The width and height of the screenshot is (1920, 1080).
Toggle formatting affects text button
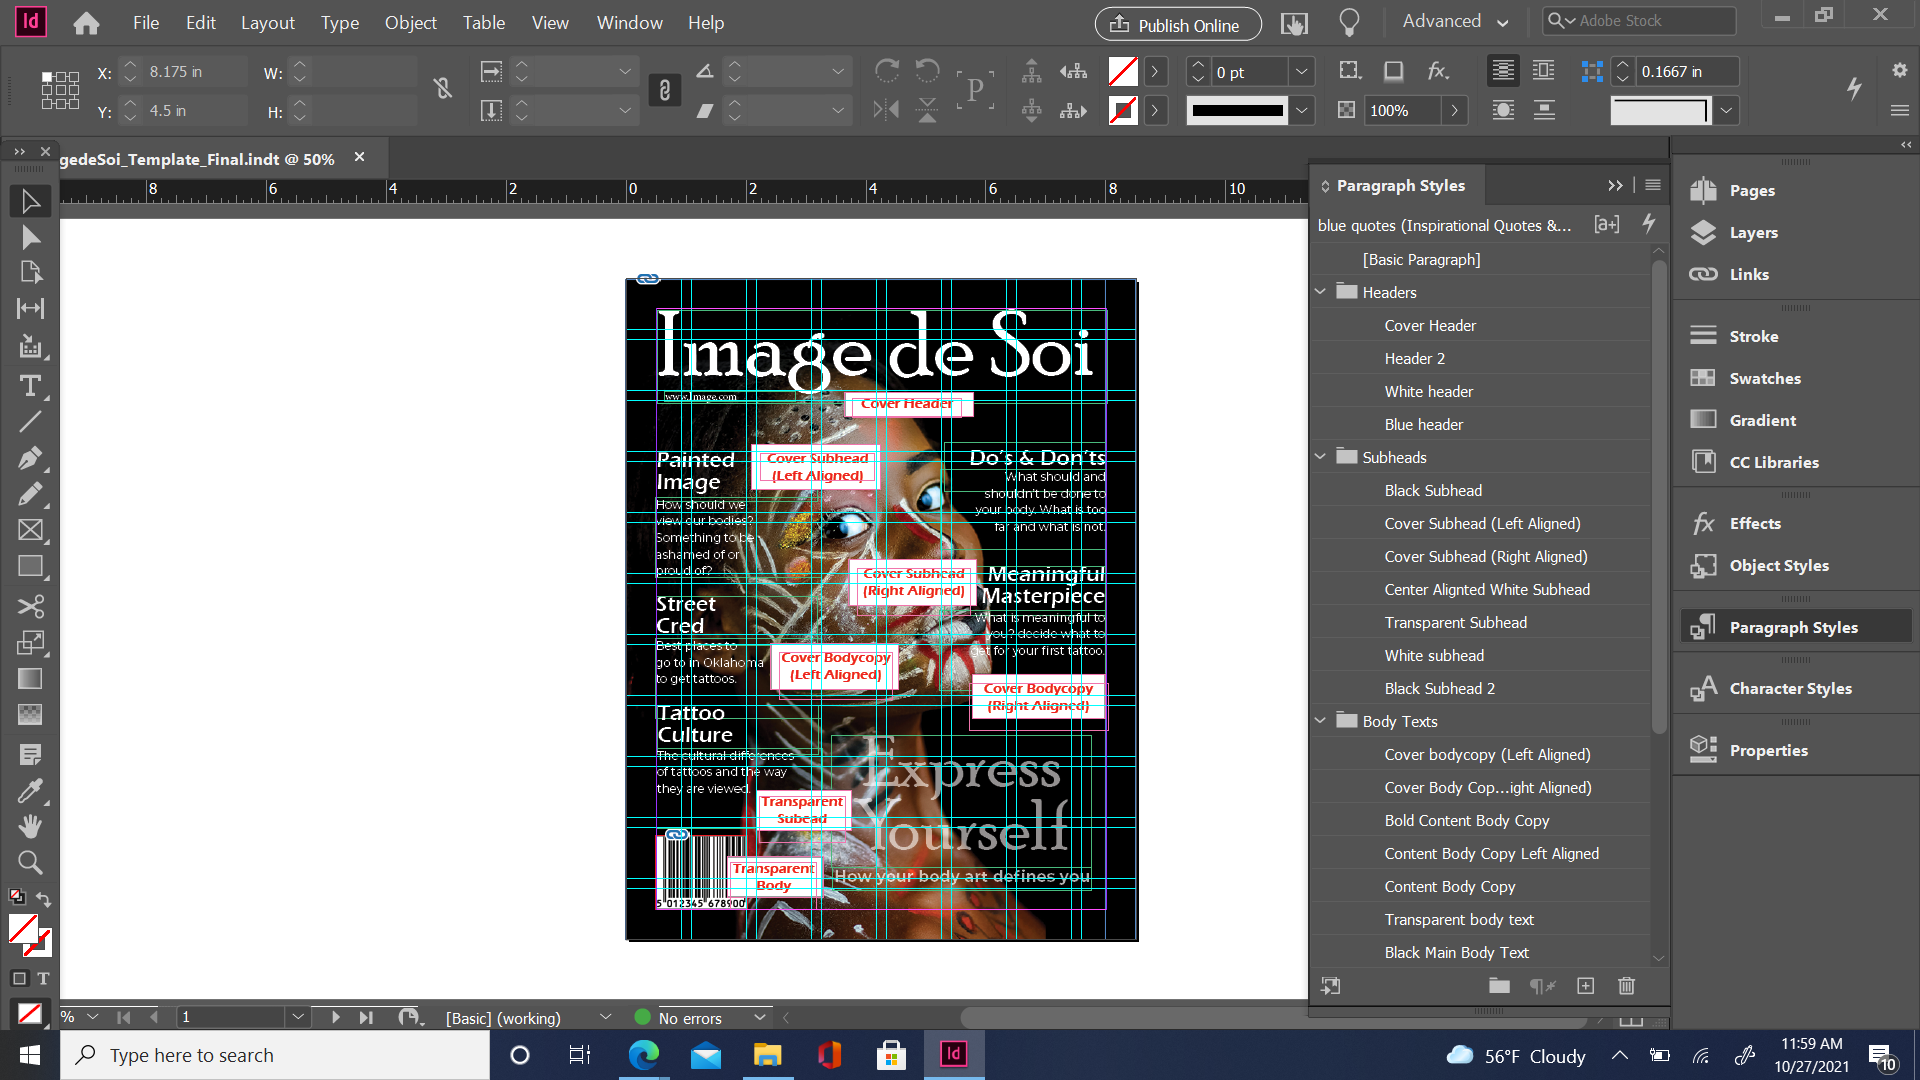pos(43,978)
